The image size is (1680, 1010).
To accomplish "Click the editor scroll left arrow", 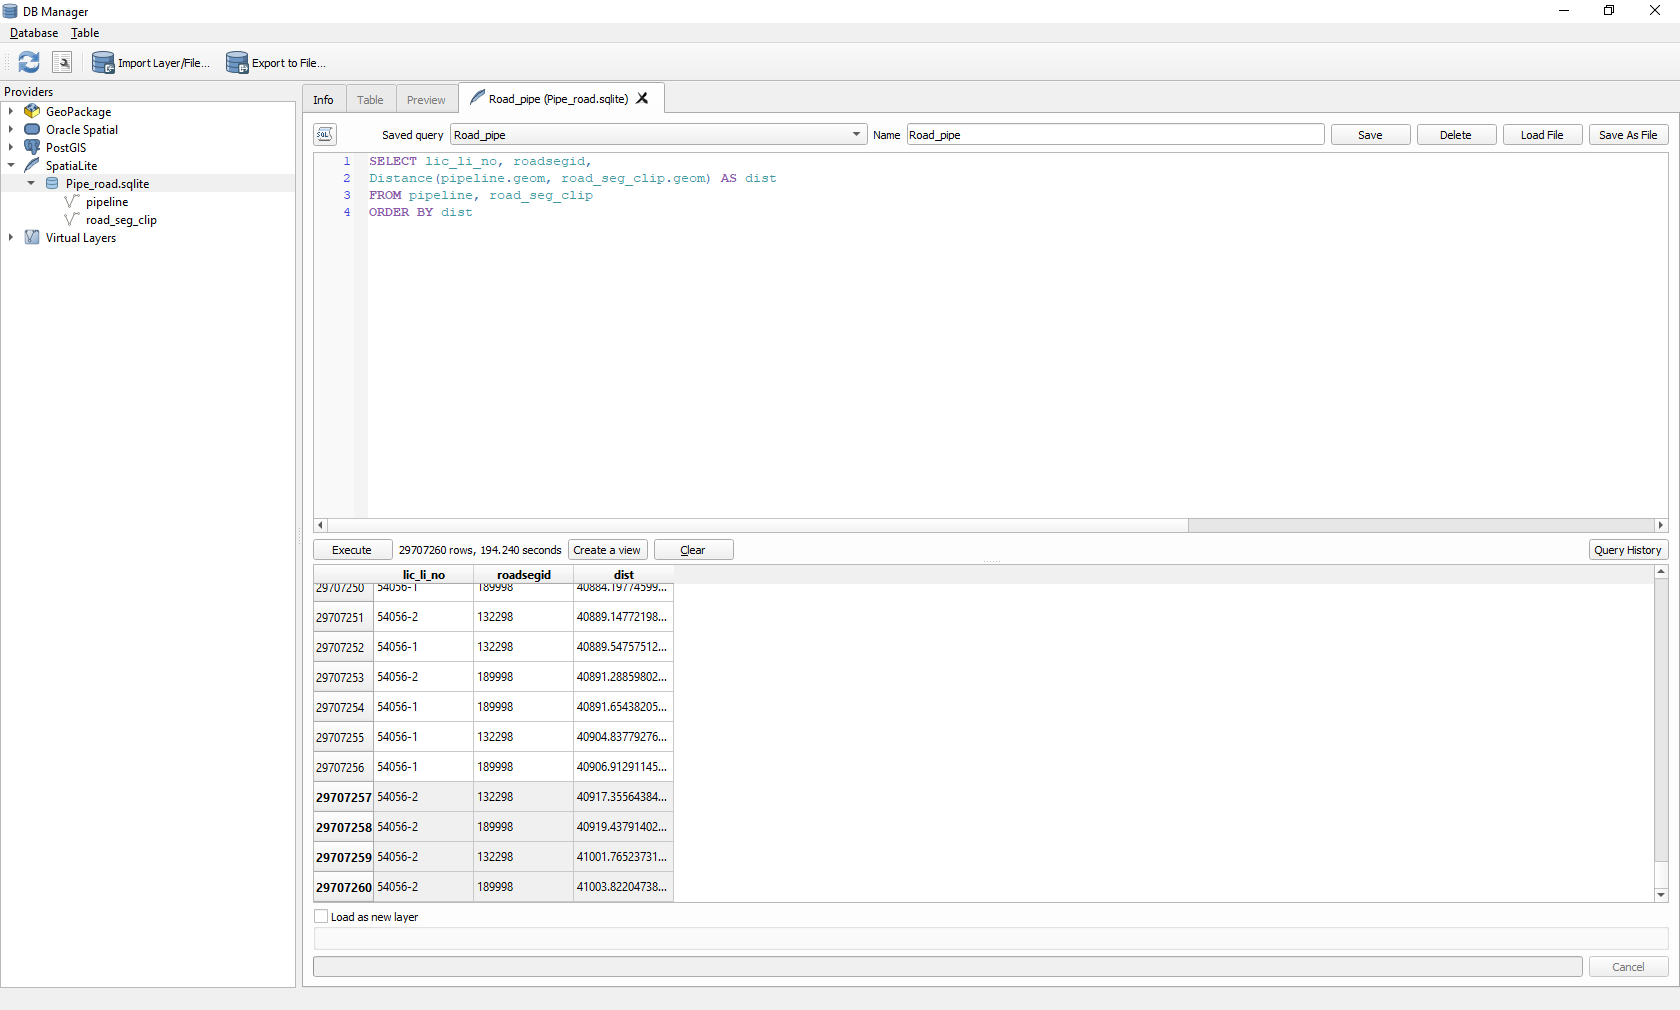I will pyautogui.click(x=320, y=524).
